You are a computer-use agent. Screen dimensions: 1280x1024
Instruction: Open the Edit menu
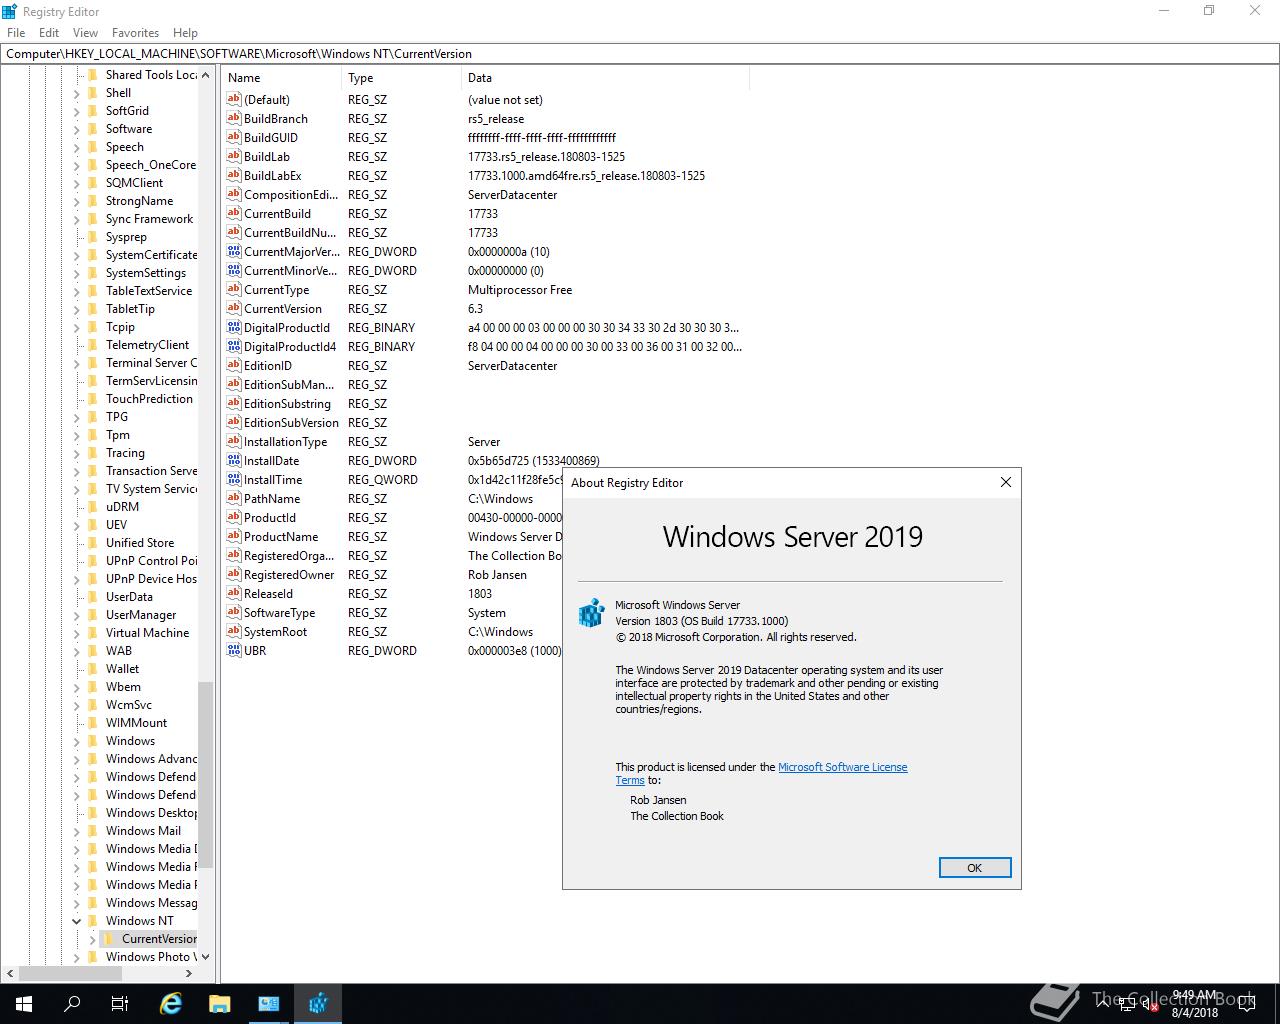[x=48, y=32]
